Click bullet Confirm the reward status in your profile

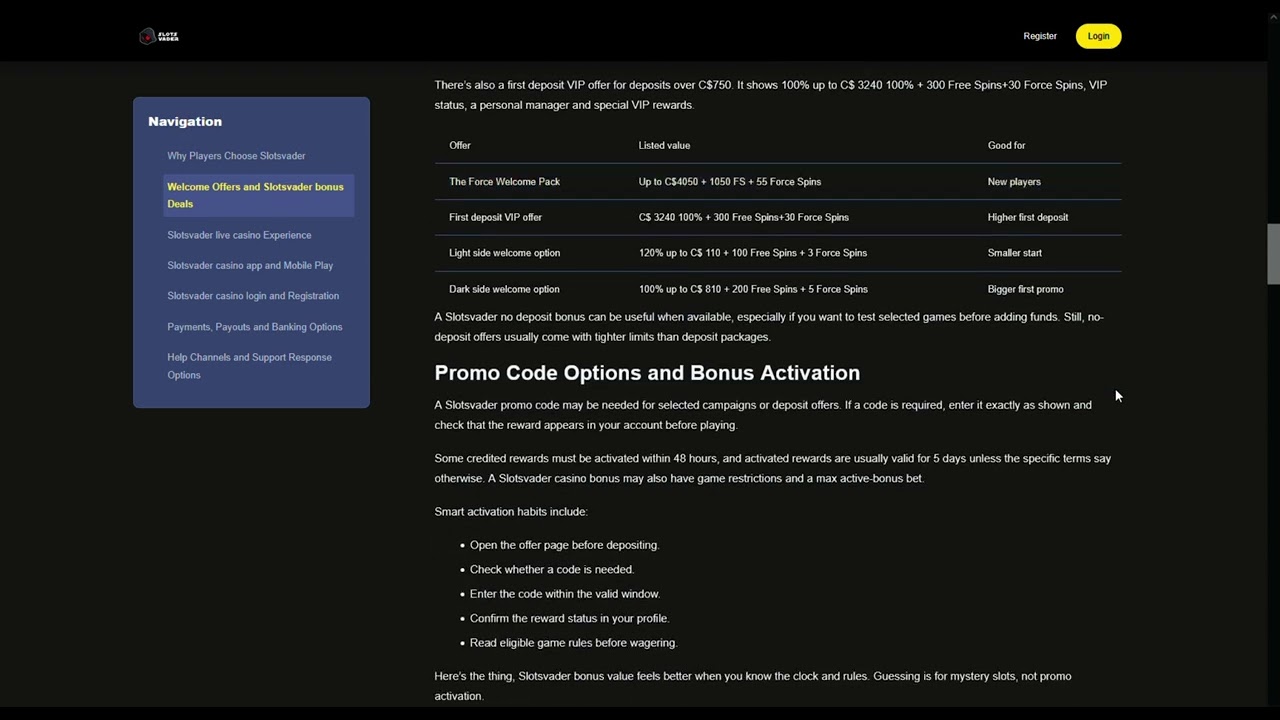(x=569, y=618)
